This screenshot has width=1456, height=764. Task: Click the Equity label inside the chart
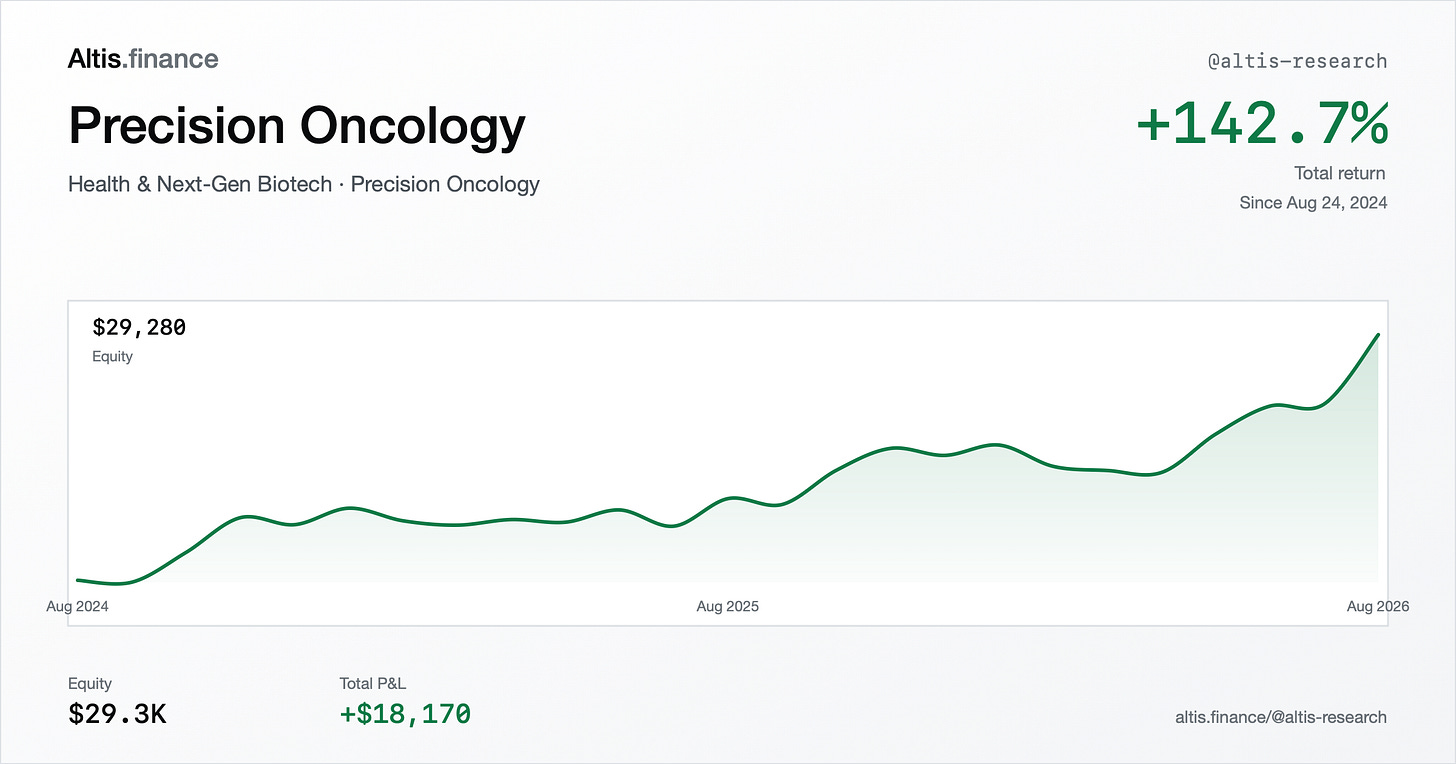(112, 356)
